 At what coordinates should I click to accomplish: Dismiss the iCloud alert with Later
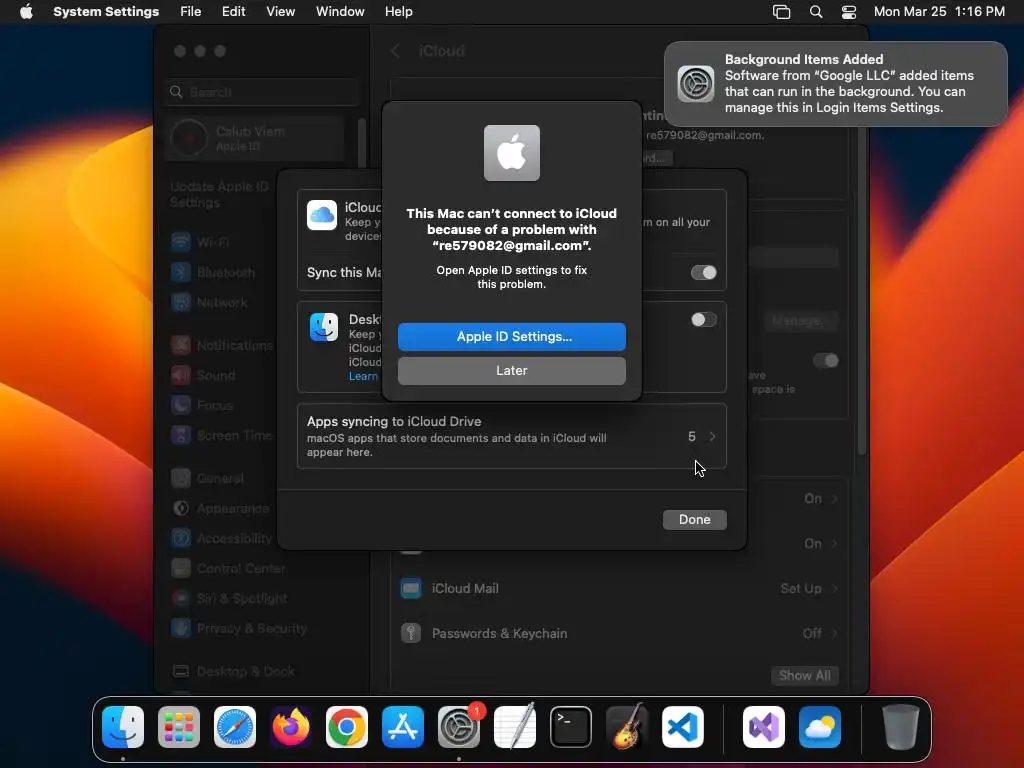(x=511, y=370)
